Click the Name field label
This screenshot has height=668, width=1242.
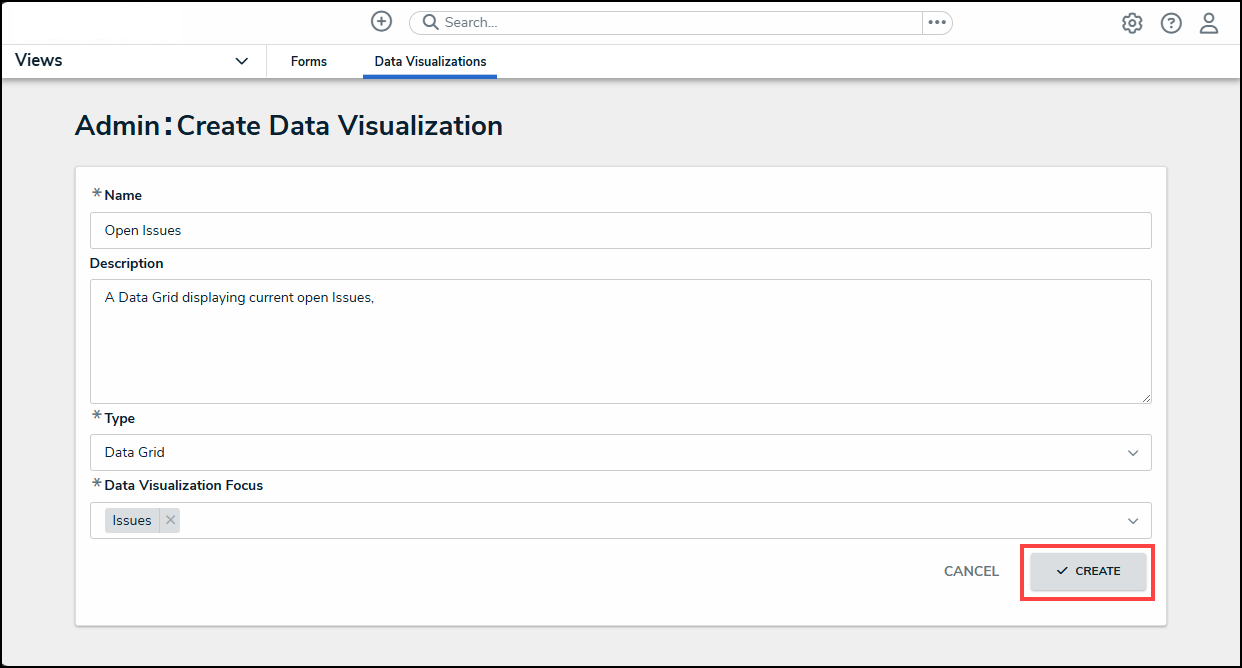[x=123, y=195]
